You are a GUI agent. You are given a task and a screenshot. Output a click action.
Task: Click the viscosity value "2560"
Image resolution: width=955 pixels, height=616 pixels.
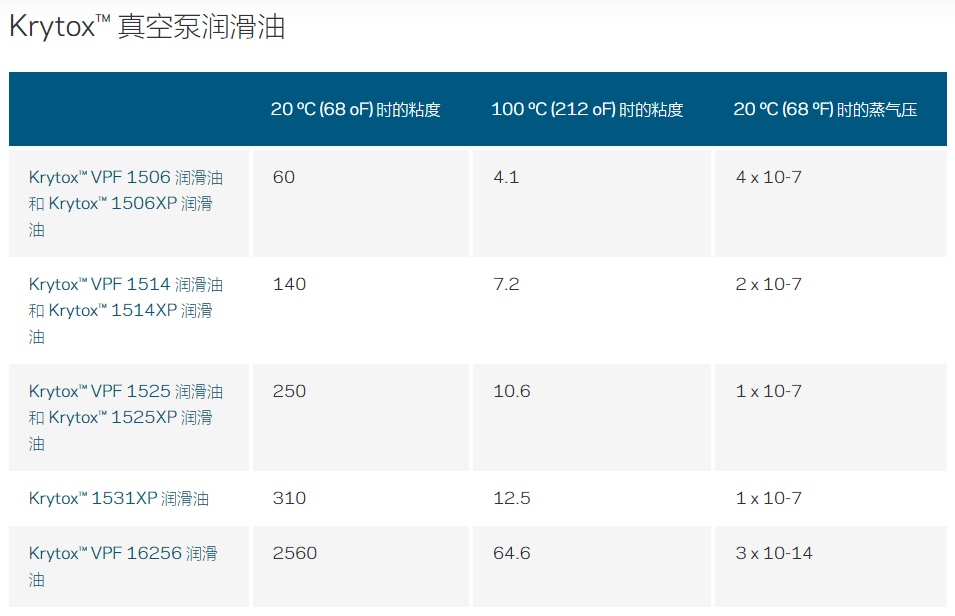pyautogui.click(x=295, y=553)
